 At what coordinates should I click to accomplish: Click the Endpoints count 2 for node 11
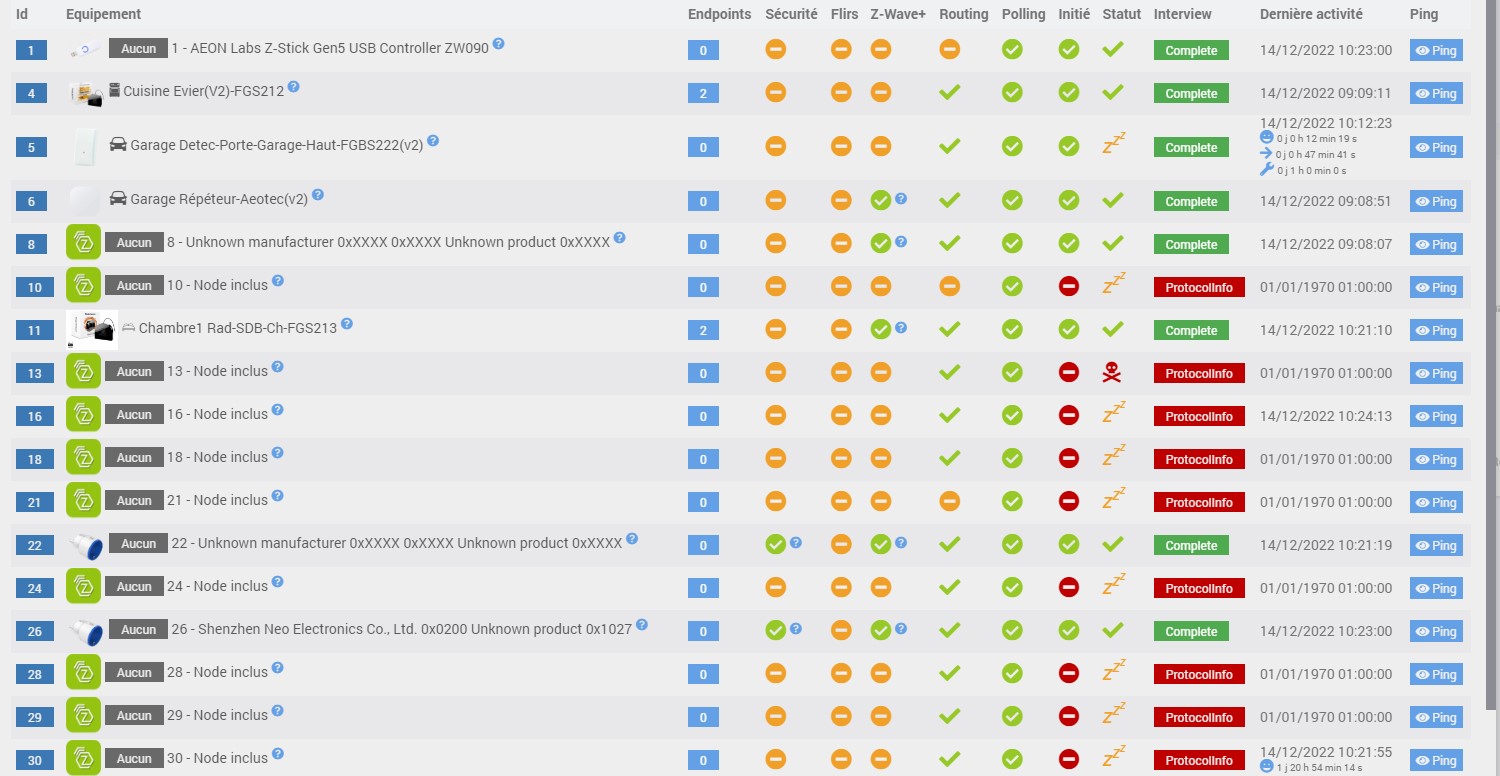[x=703, y=330]
